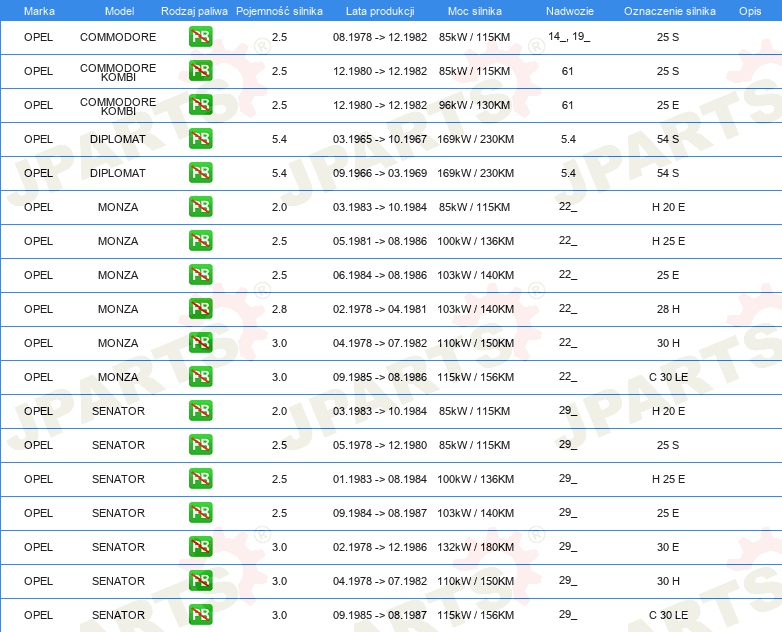Click the Pojemność silnika column header
Image resolution: width=782 pixels, height=632 pixels.
279,11
